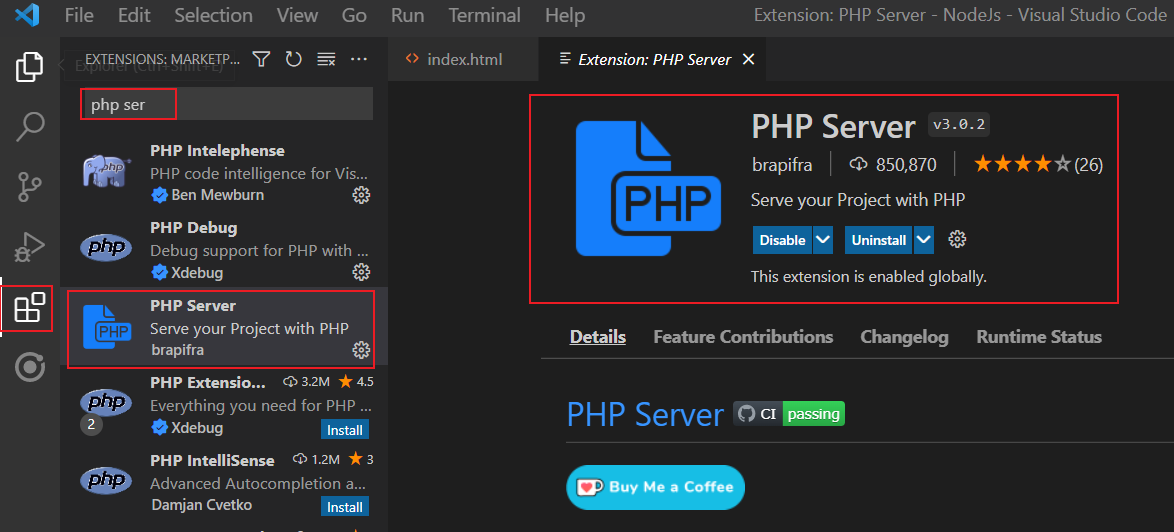Filter extensions with the funnel icon
Screen dimensions: 1174x532
click(x=260, y=59)
